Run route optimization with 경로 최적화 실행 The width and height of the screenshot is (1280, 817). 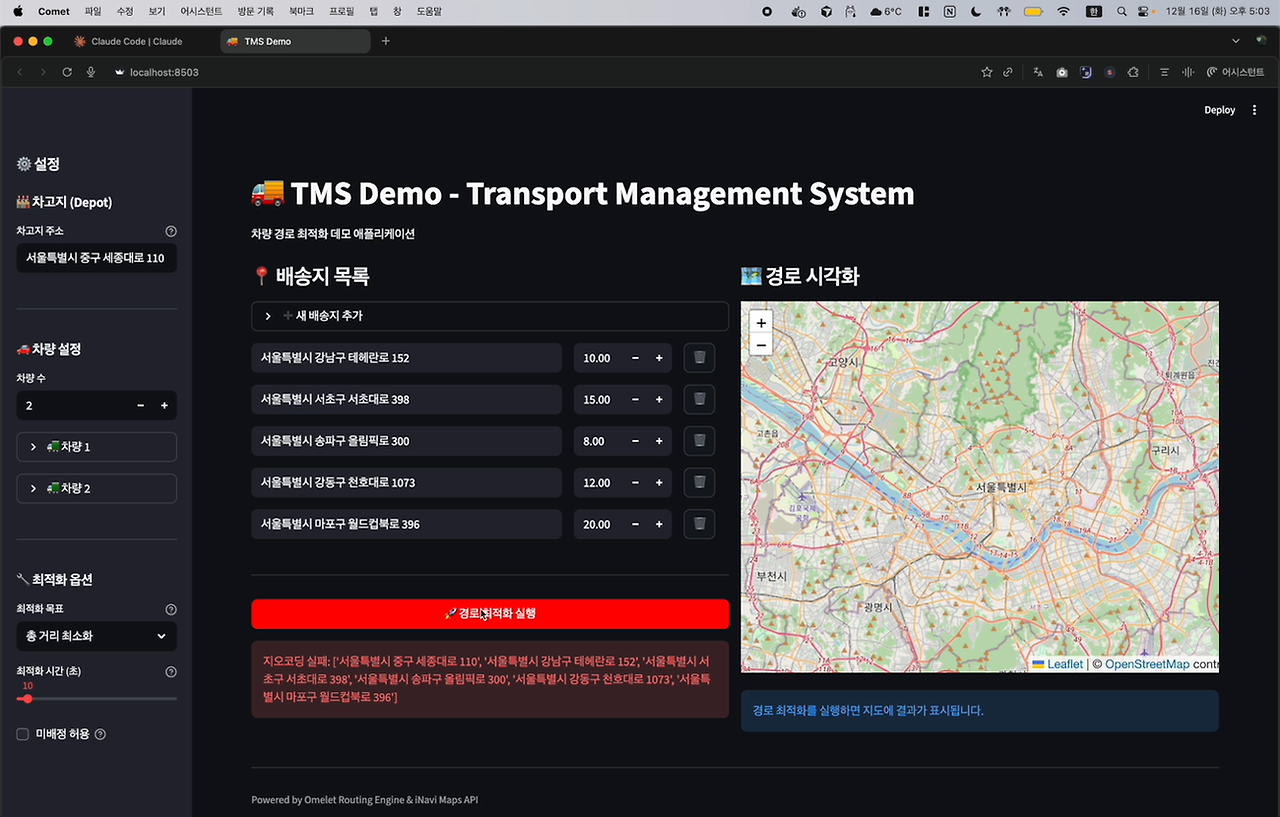click(490, 614)
